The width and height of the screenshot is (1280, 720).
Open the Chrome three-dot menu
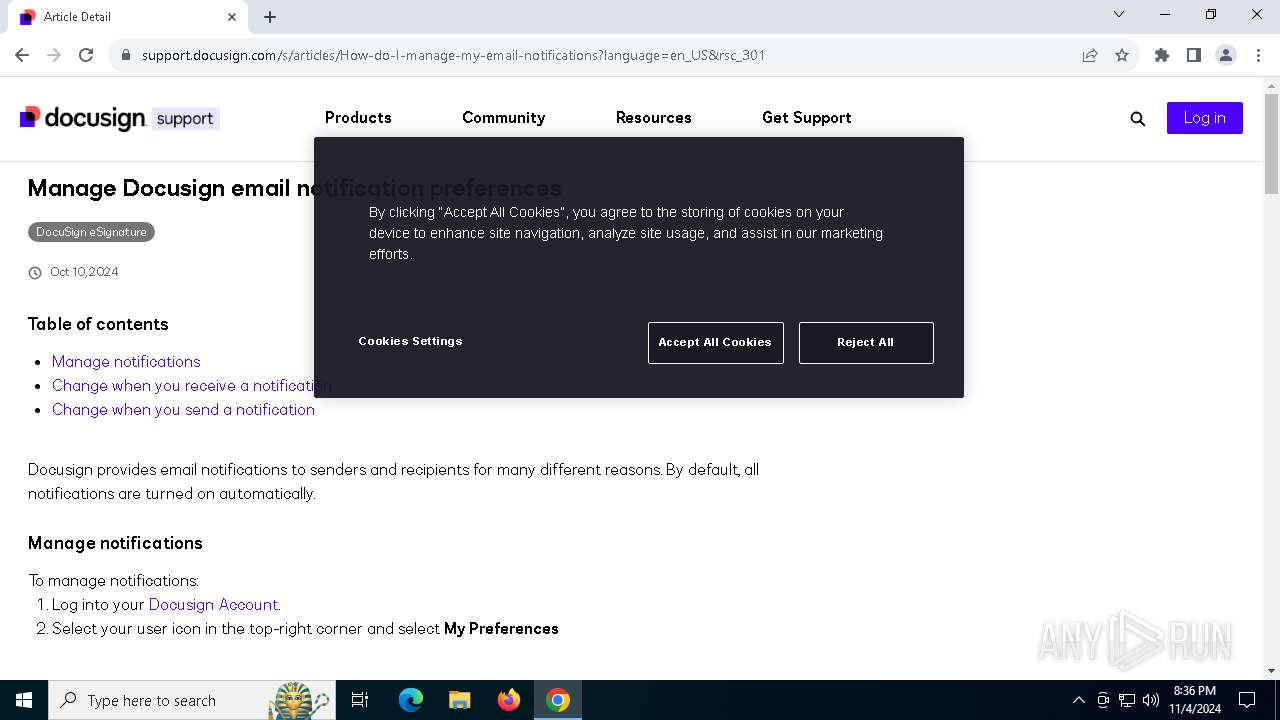point(1258,55)
